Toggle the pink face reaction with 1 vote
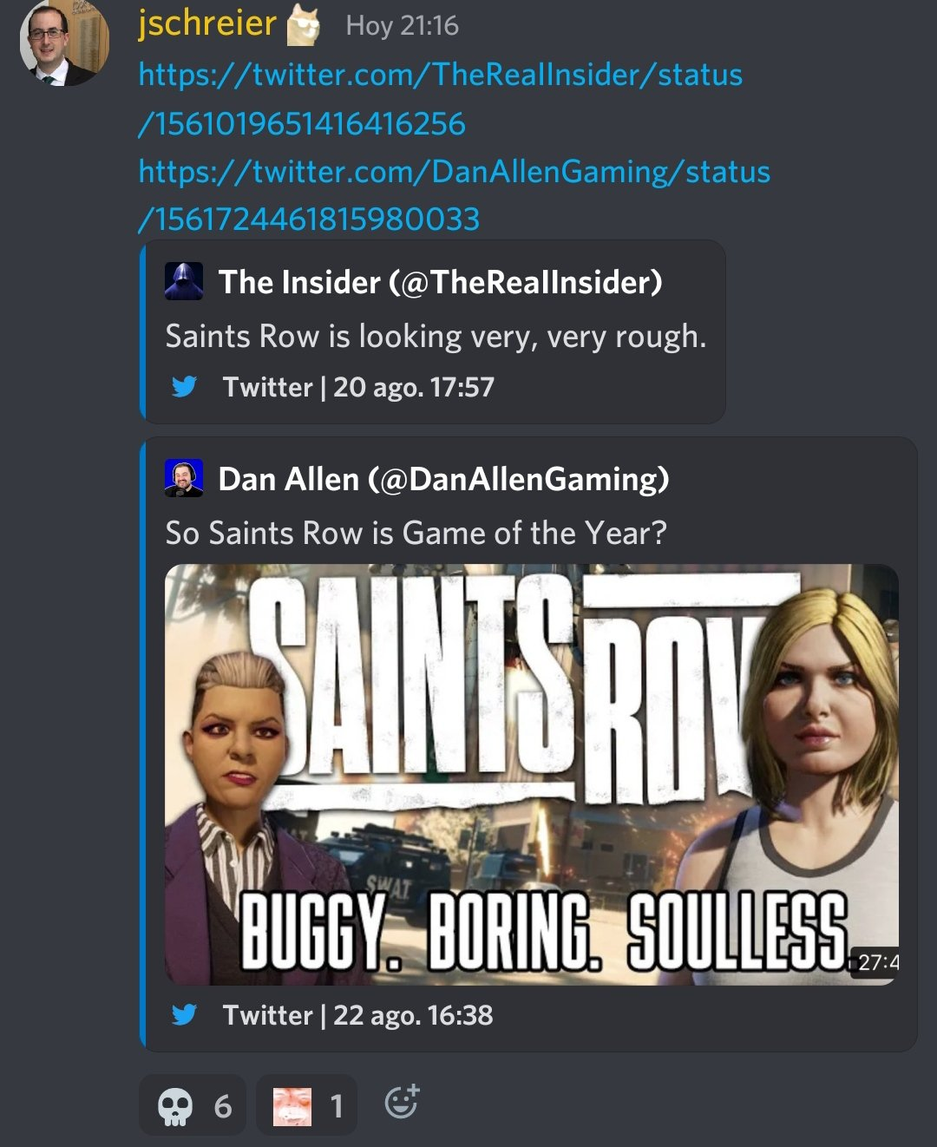 click(306, 1105)
